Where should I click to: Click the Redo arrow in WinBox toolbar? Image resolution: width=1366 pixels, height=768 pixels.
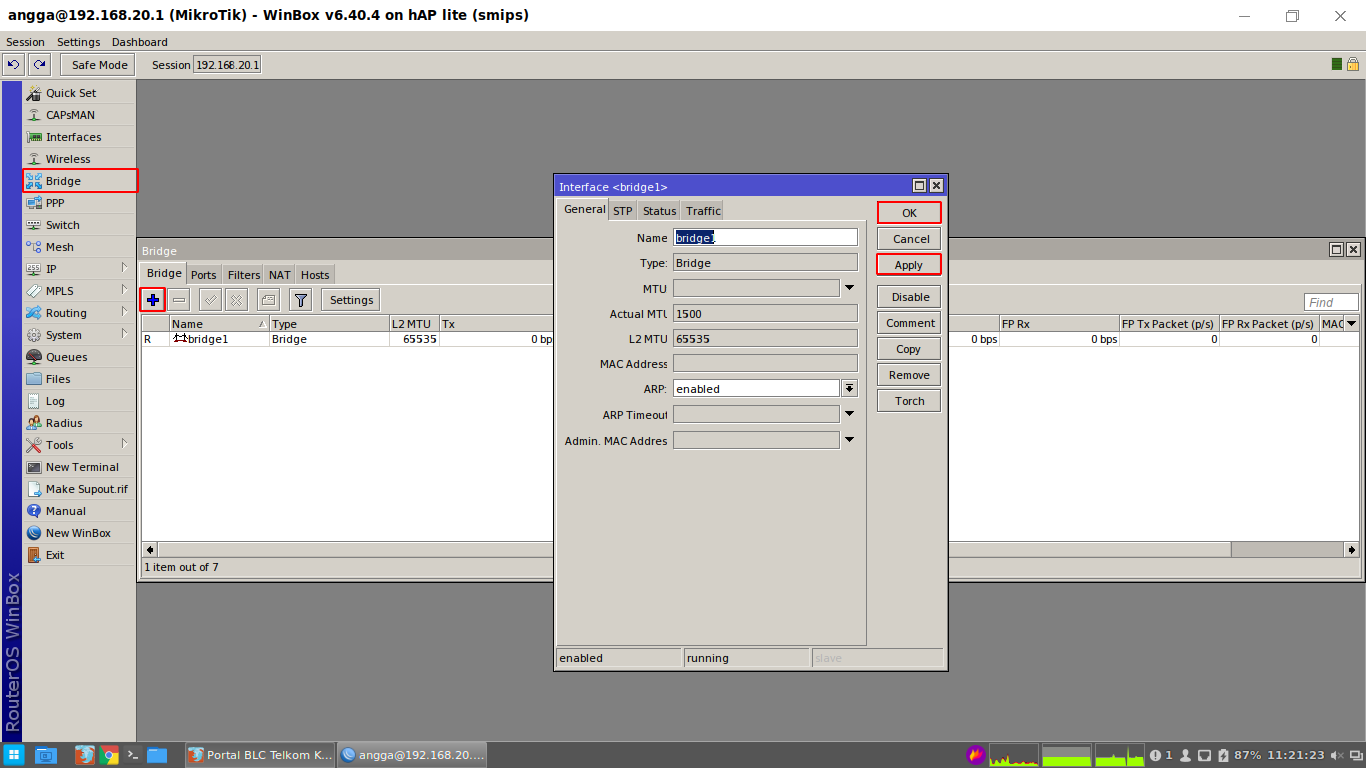click(x=38, y=64)
